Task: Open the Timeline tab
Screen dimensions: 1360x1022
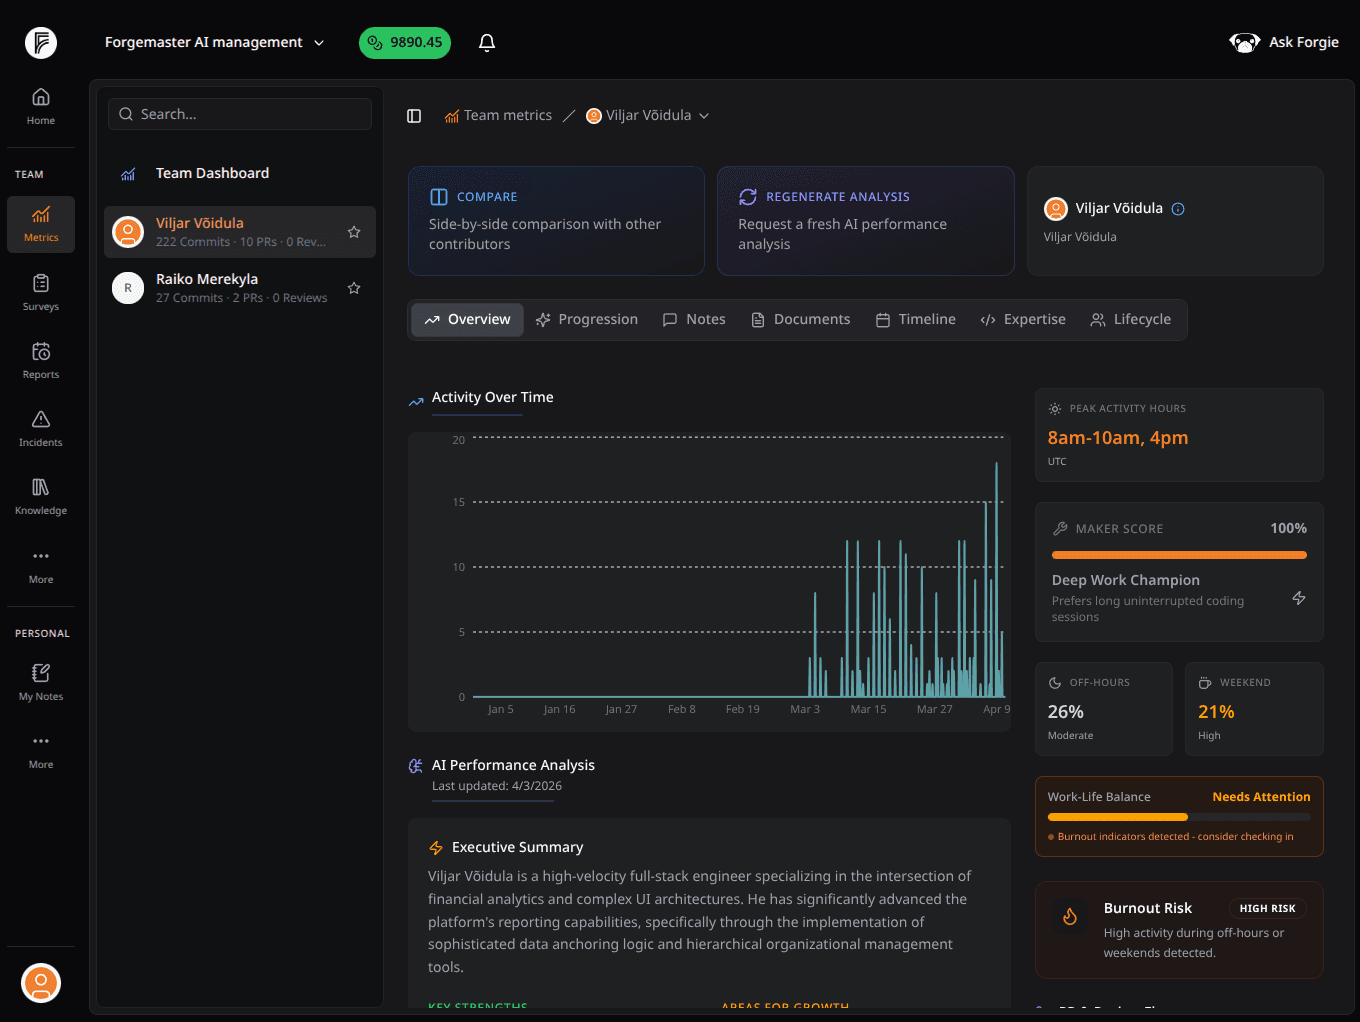Action: [915, 319]
